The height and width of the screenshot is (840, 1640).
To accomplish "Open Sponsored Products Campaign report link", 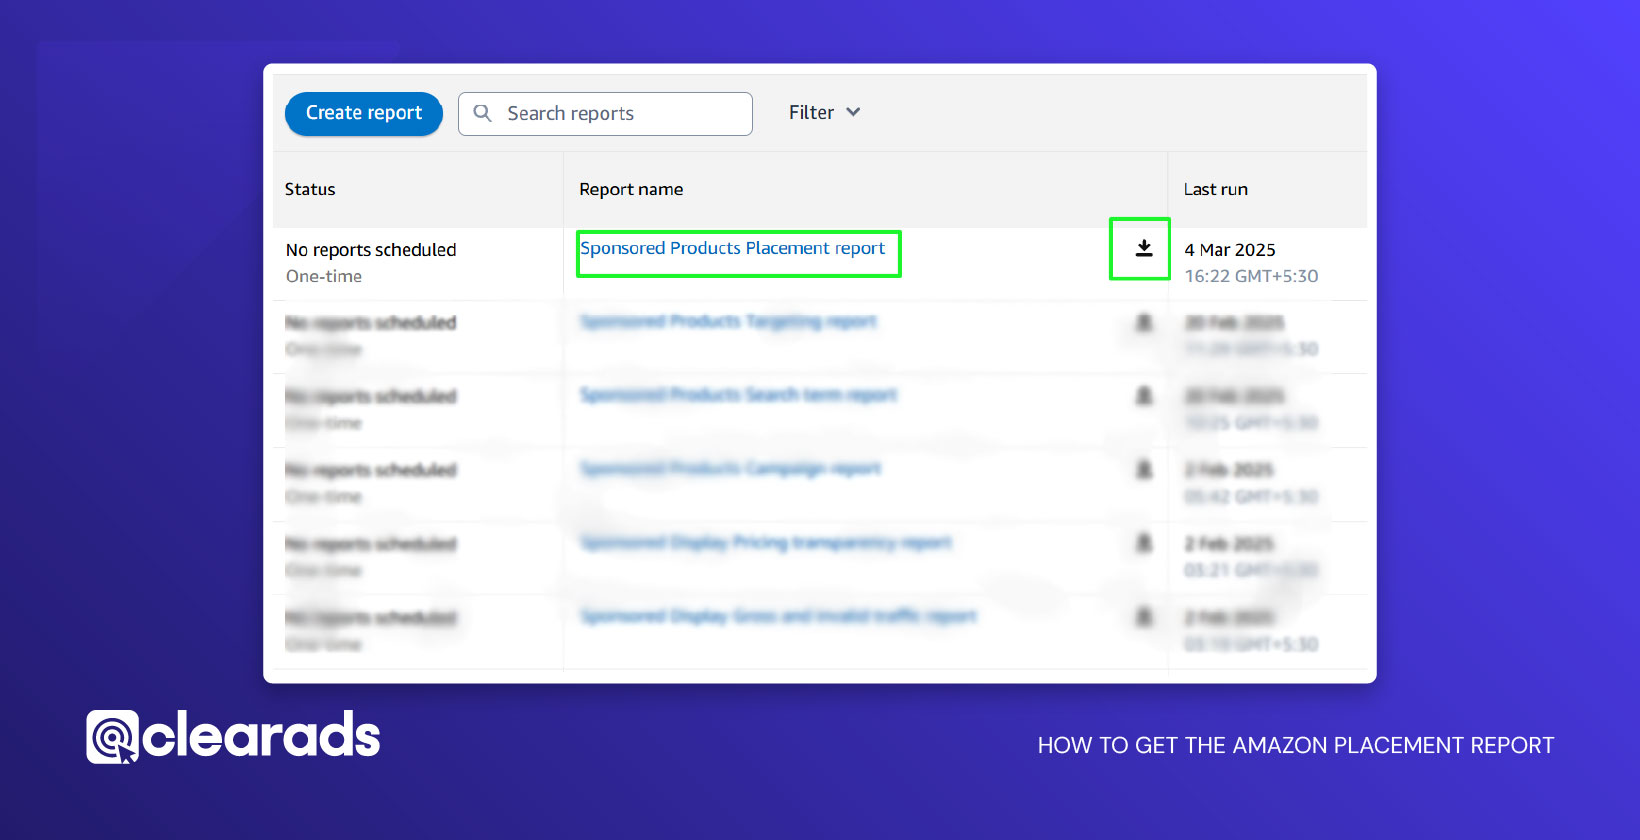I will (x=730, y=468).
